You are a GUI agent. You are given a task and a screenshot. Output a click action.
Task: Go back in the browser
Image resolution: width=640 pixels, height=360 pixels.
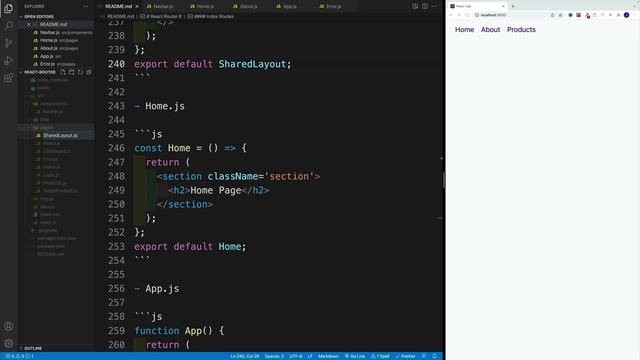(451, 15)
